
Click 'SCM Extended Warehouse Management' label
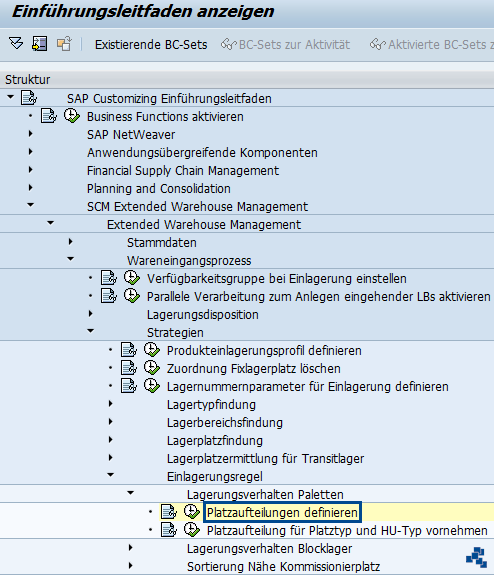point(197,206)
